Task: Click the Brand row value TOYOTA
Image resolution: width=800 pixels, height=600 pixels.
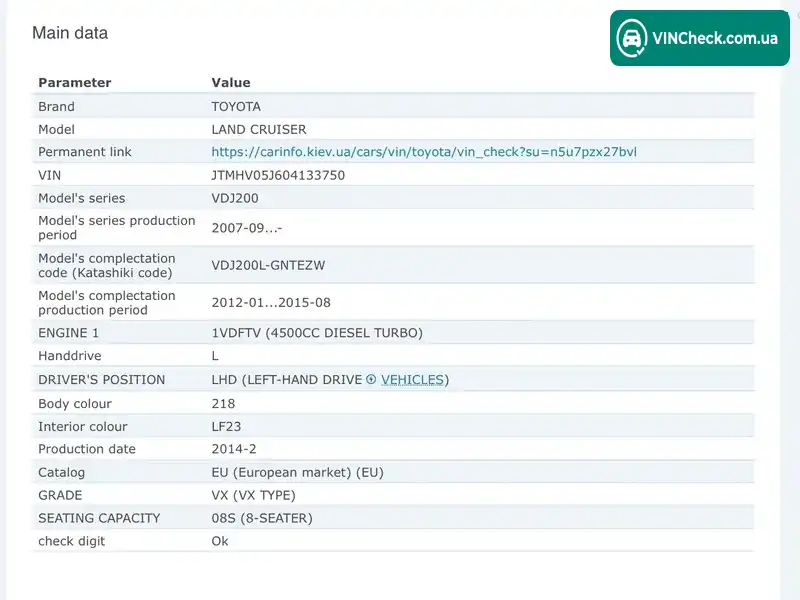Action: pos(236,107)
